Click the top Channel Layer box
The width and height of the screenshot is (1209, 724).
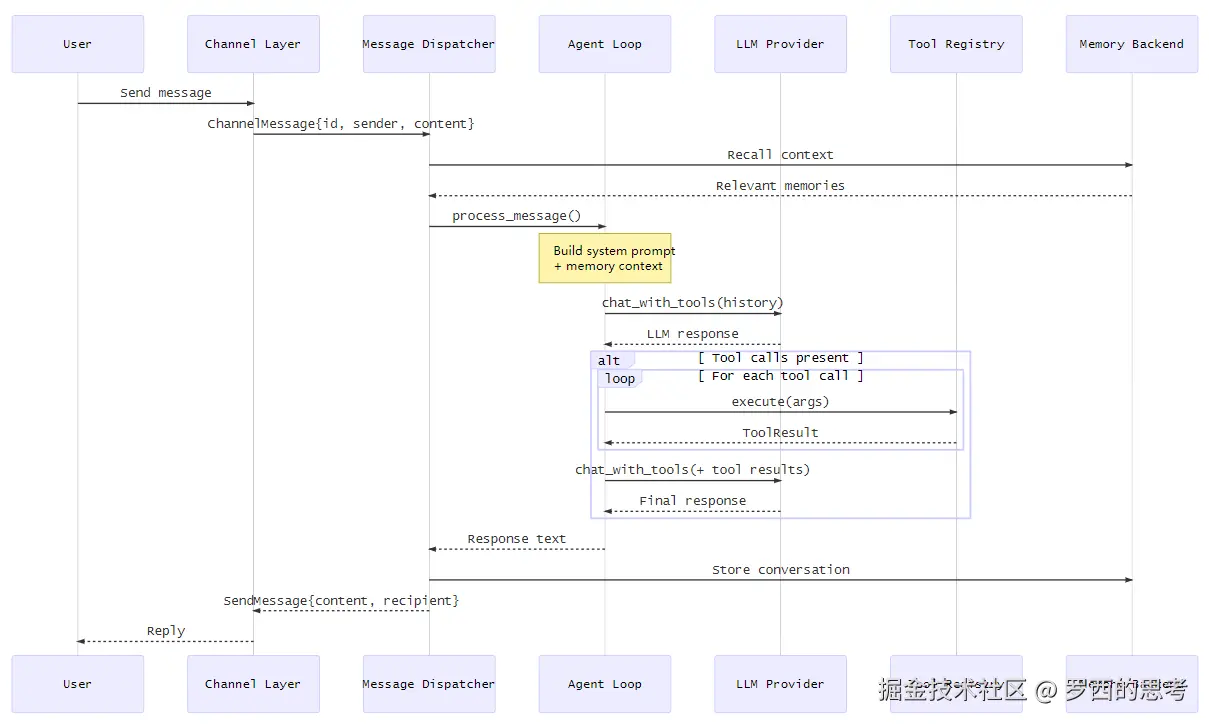[253, 44]
